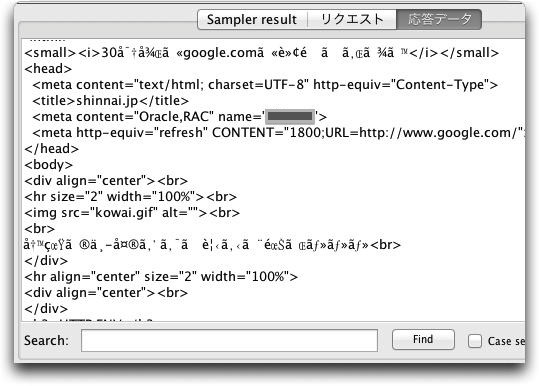Click the small italic google.com text line
The width and height of the screenshot is (539, 386).
pyautogui.click(x=262, y=53)
